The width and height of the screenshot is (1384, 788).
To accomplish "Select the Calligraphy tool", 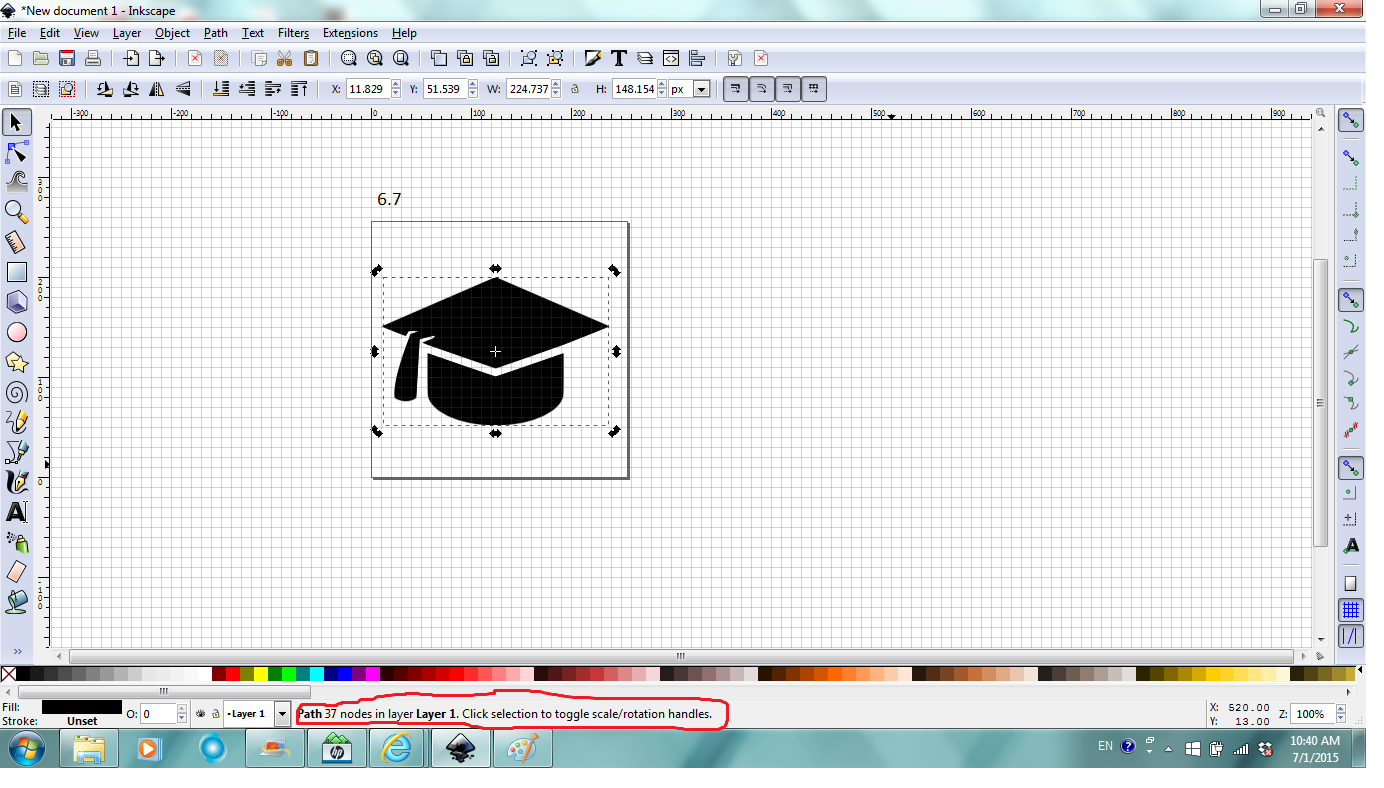I will (x=16, y=481).
